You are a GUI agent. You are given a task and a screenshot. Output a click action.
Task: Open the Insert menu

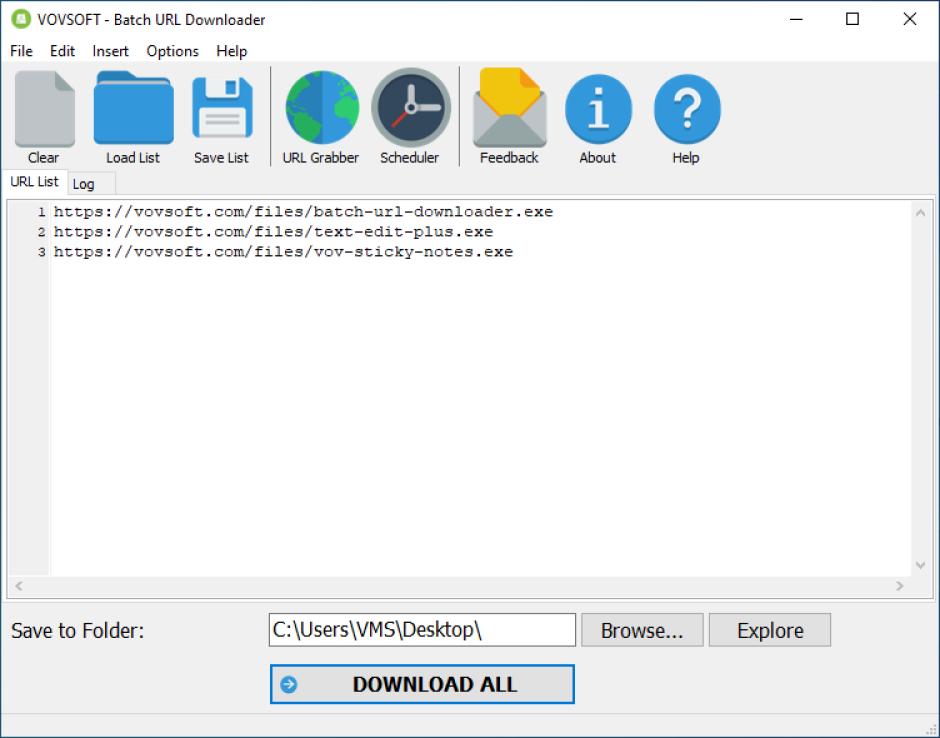[110, 51]
